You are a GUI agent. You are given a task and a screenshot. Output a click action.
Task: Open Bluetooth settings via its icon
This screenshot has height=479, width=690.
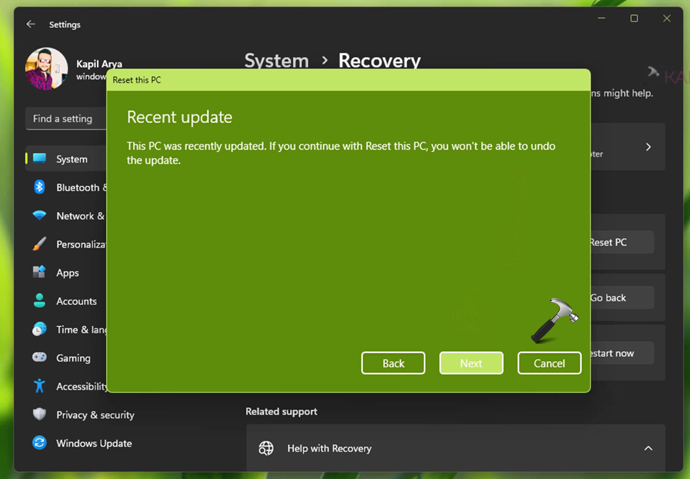click(40, 187)
